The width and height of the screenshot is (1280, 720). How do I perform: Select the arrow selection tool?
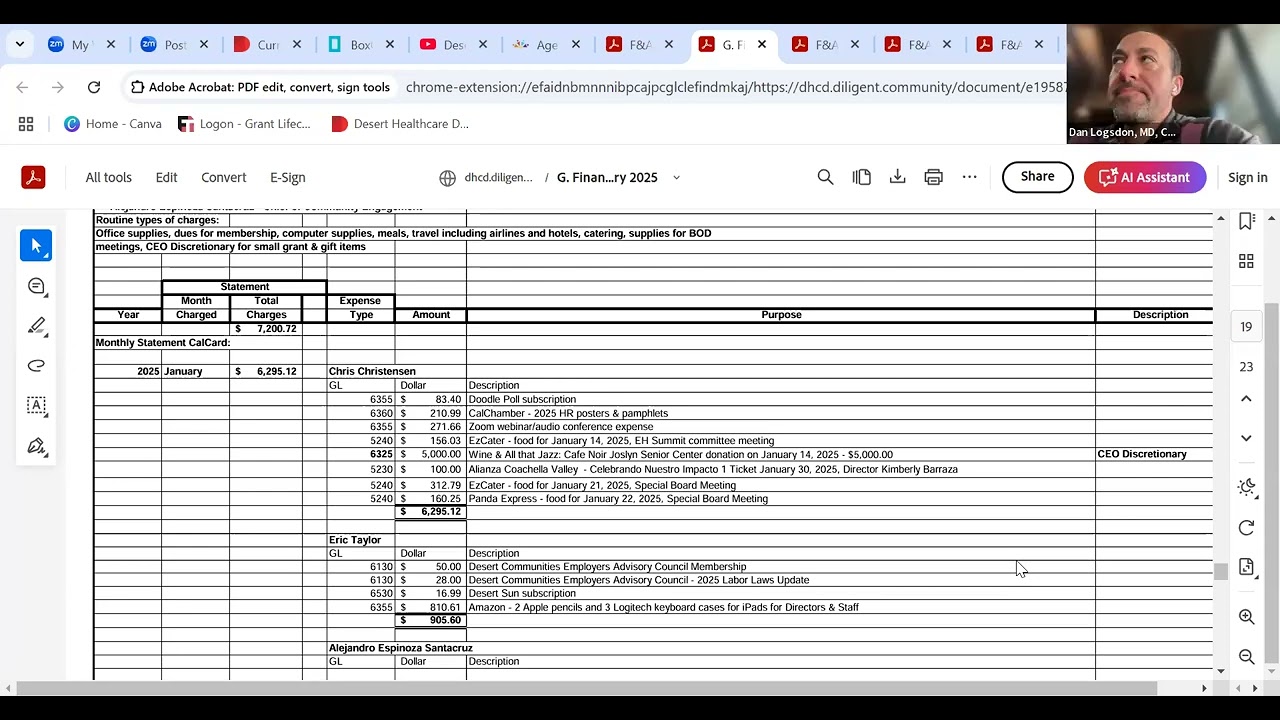pos(36,246)
